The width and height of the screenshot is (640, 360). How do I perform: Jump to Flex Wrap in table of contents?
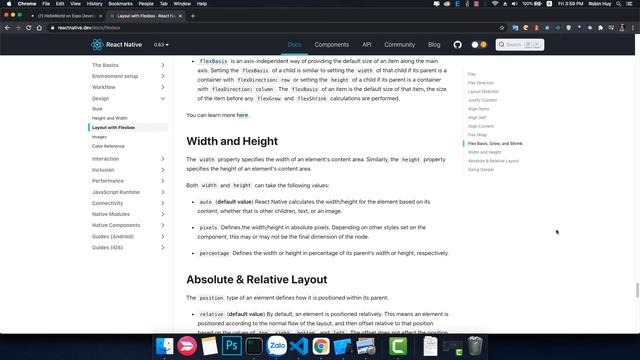click(x=477, y=135)
